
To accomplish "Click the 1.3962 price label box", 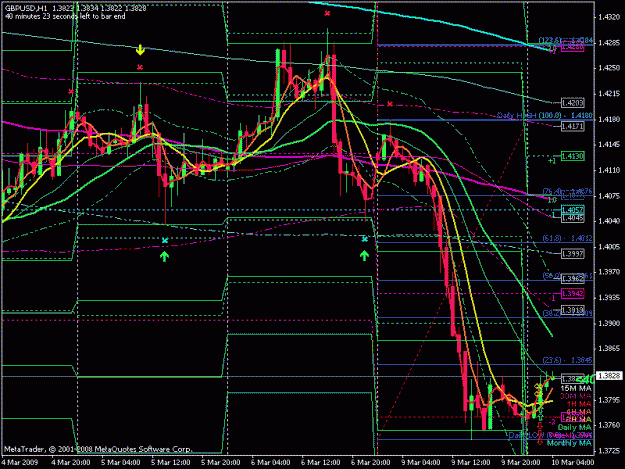I will click(573, 279).
